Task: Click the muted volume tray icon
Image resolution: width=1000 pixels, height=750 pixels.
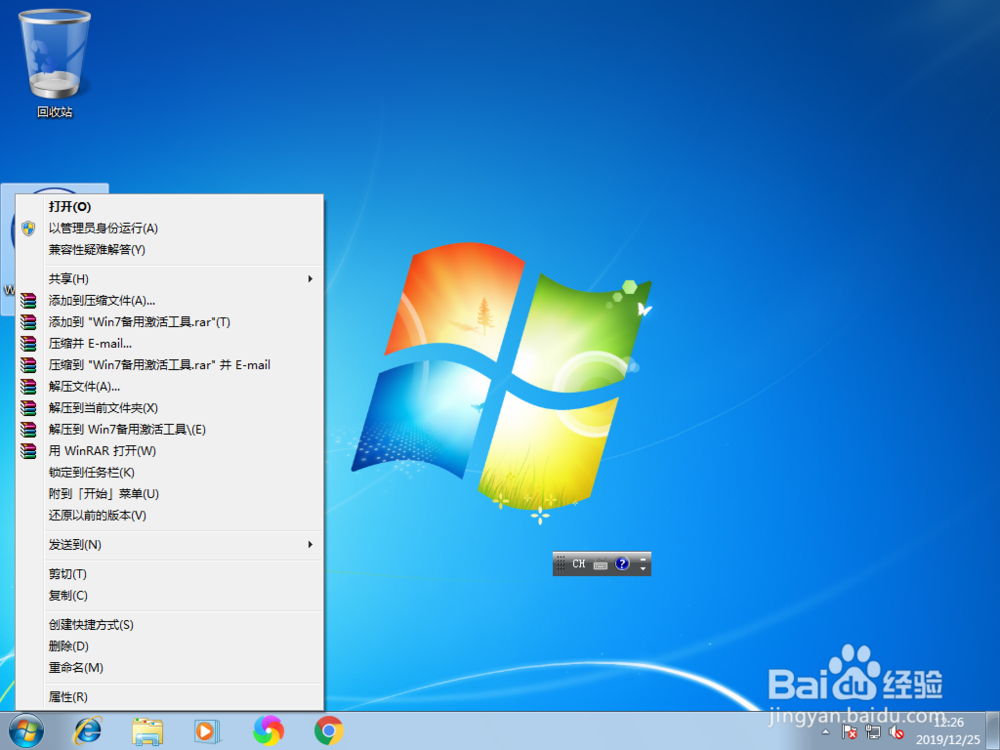Action: pyautogui.click(x=897, y=732)
